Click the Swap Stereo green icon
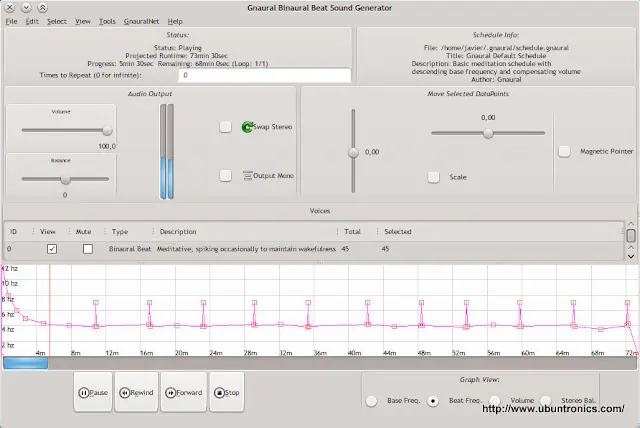Image resolution: width=640 pixels, height=428 pixels. [x=247, y=127]
